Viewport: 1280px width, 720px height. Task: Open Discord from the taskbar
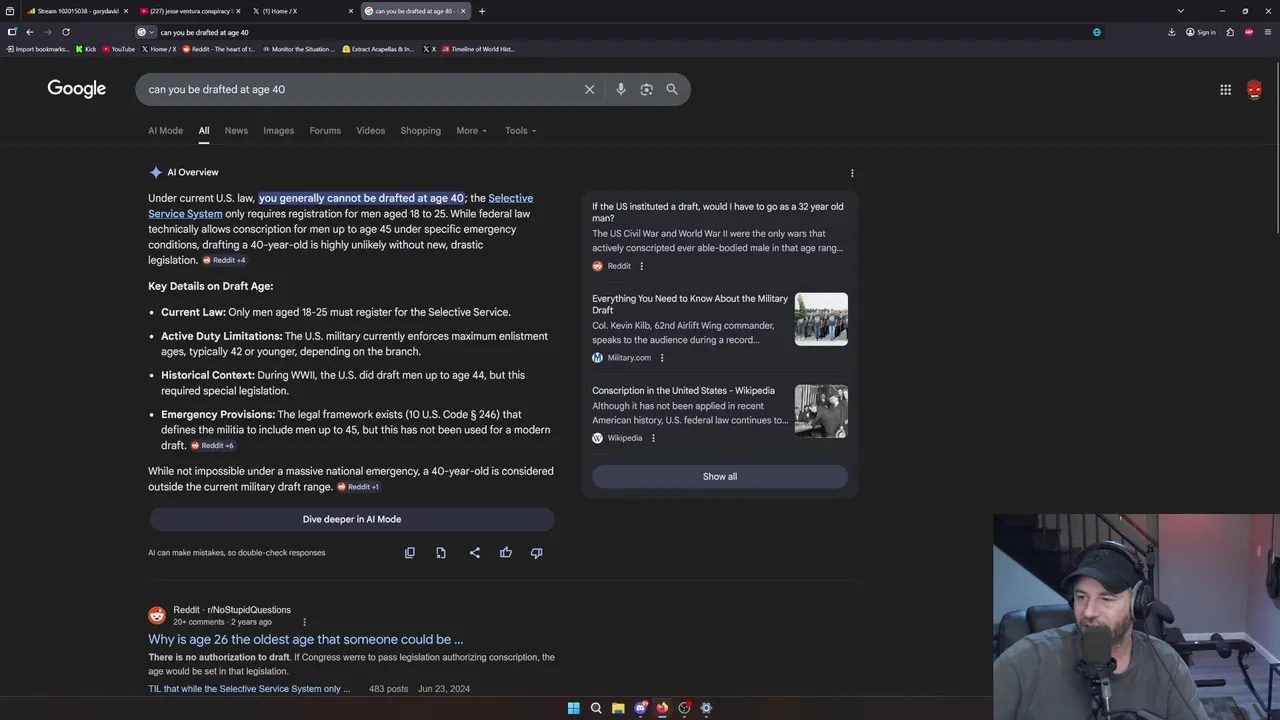click(640, 708)
